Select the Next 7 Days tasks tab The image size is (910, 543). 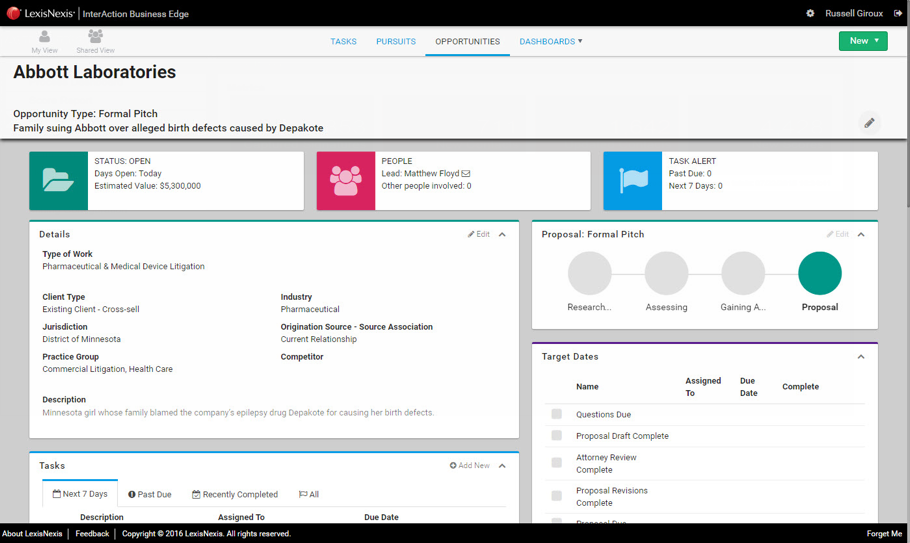[80, 494]
